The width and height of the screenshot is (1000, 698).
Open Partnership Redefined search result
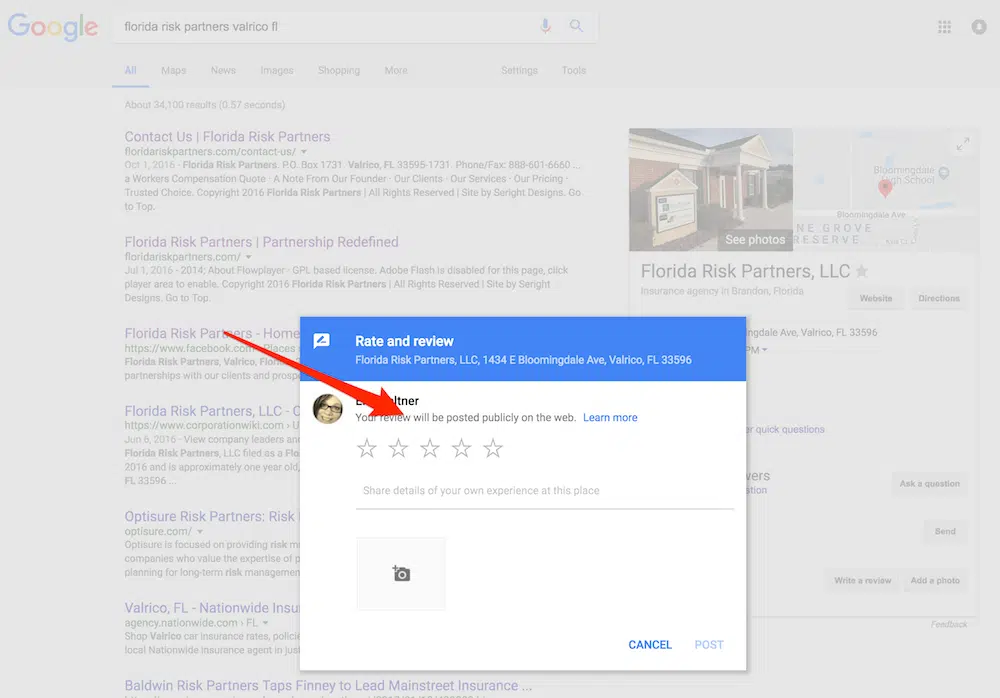(261, 242)
